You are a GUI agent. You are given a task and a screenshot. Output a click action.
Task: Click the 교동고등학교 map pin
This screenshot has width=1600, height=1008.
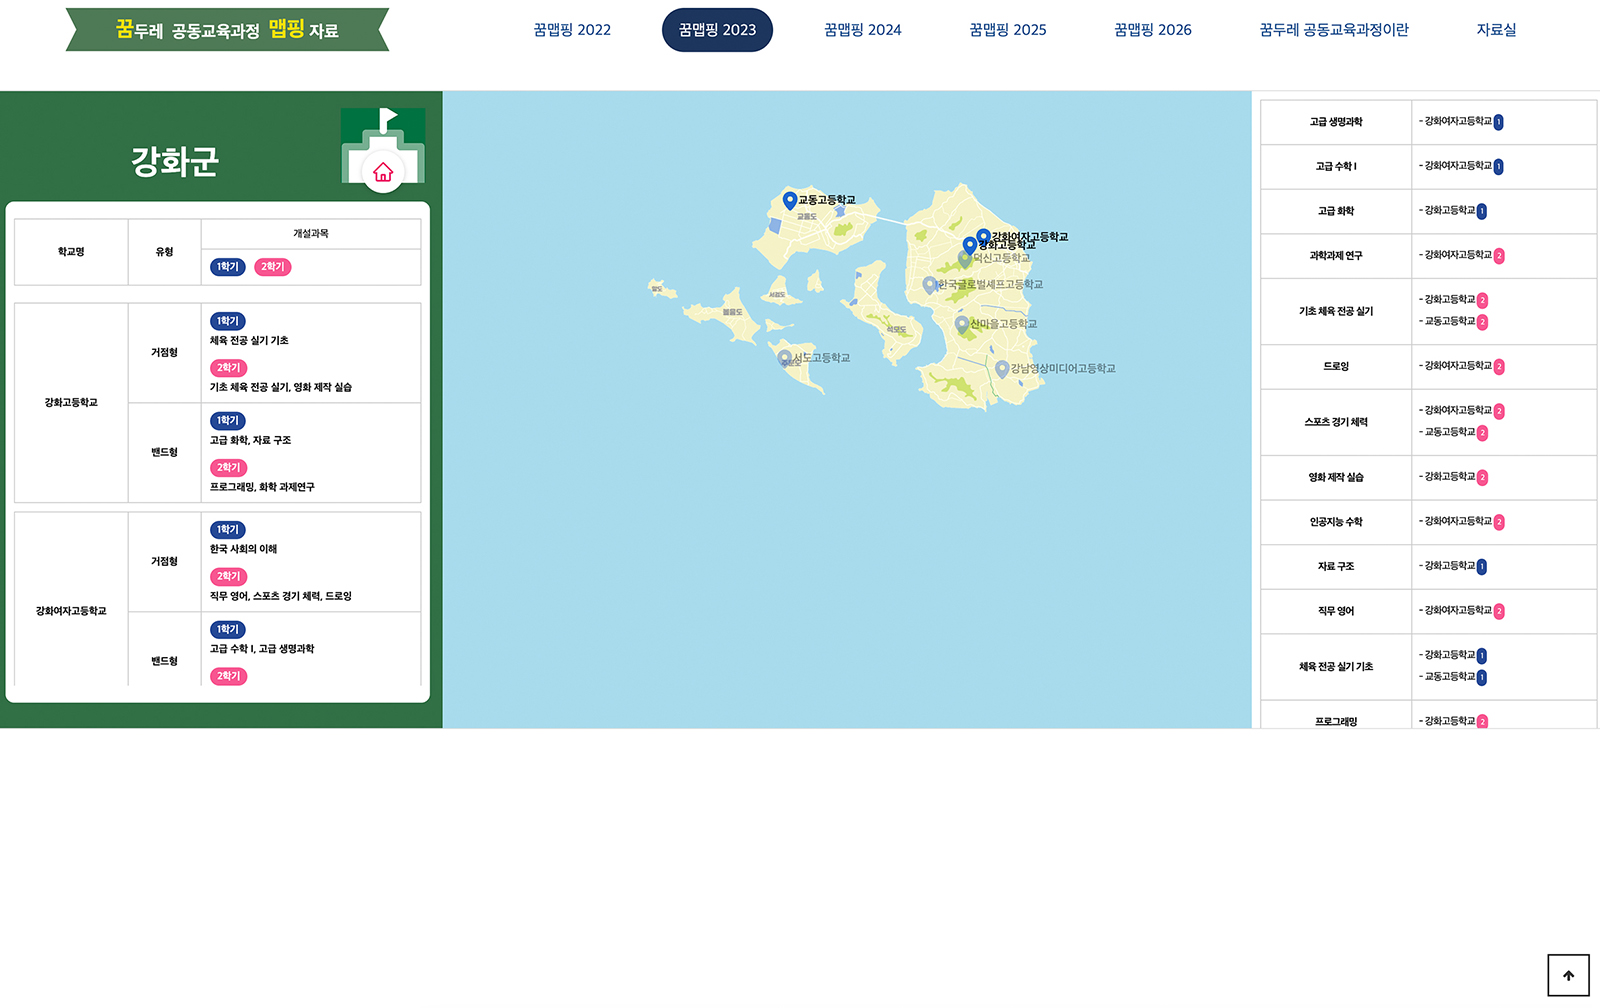(x=790, y=201)
